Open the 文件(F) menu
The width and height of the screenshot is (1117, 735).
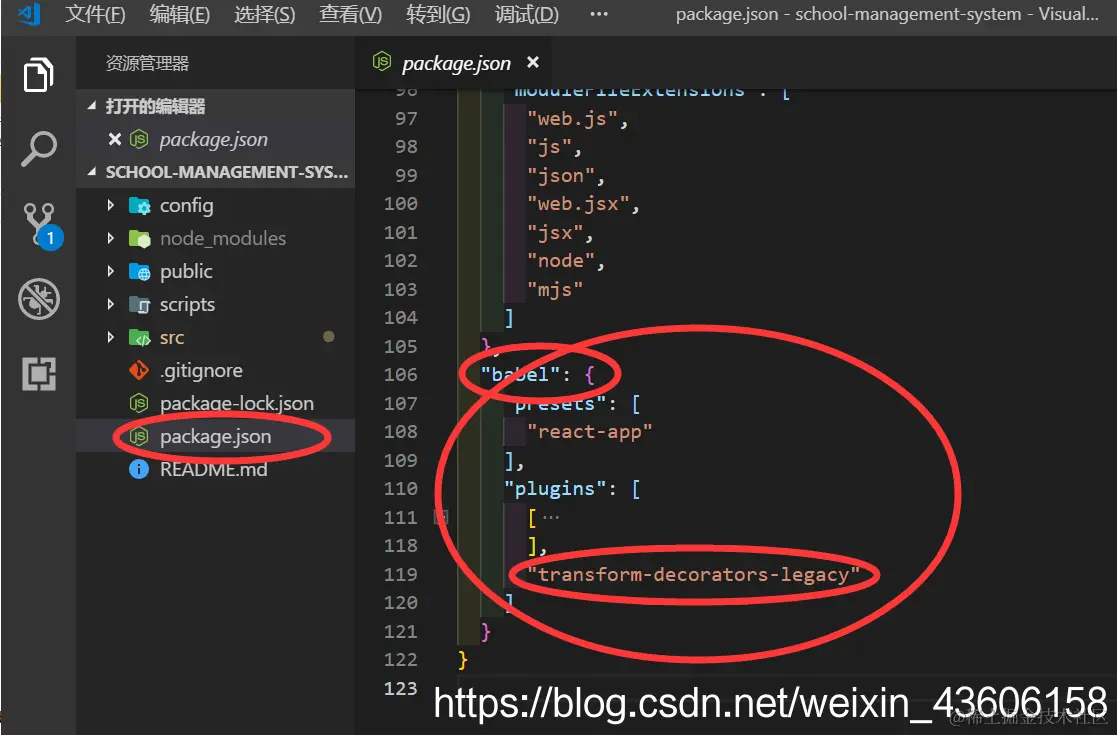click(95, 14)
